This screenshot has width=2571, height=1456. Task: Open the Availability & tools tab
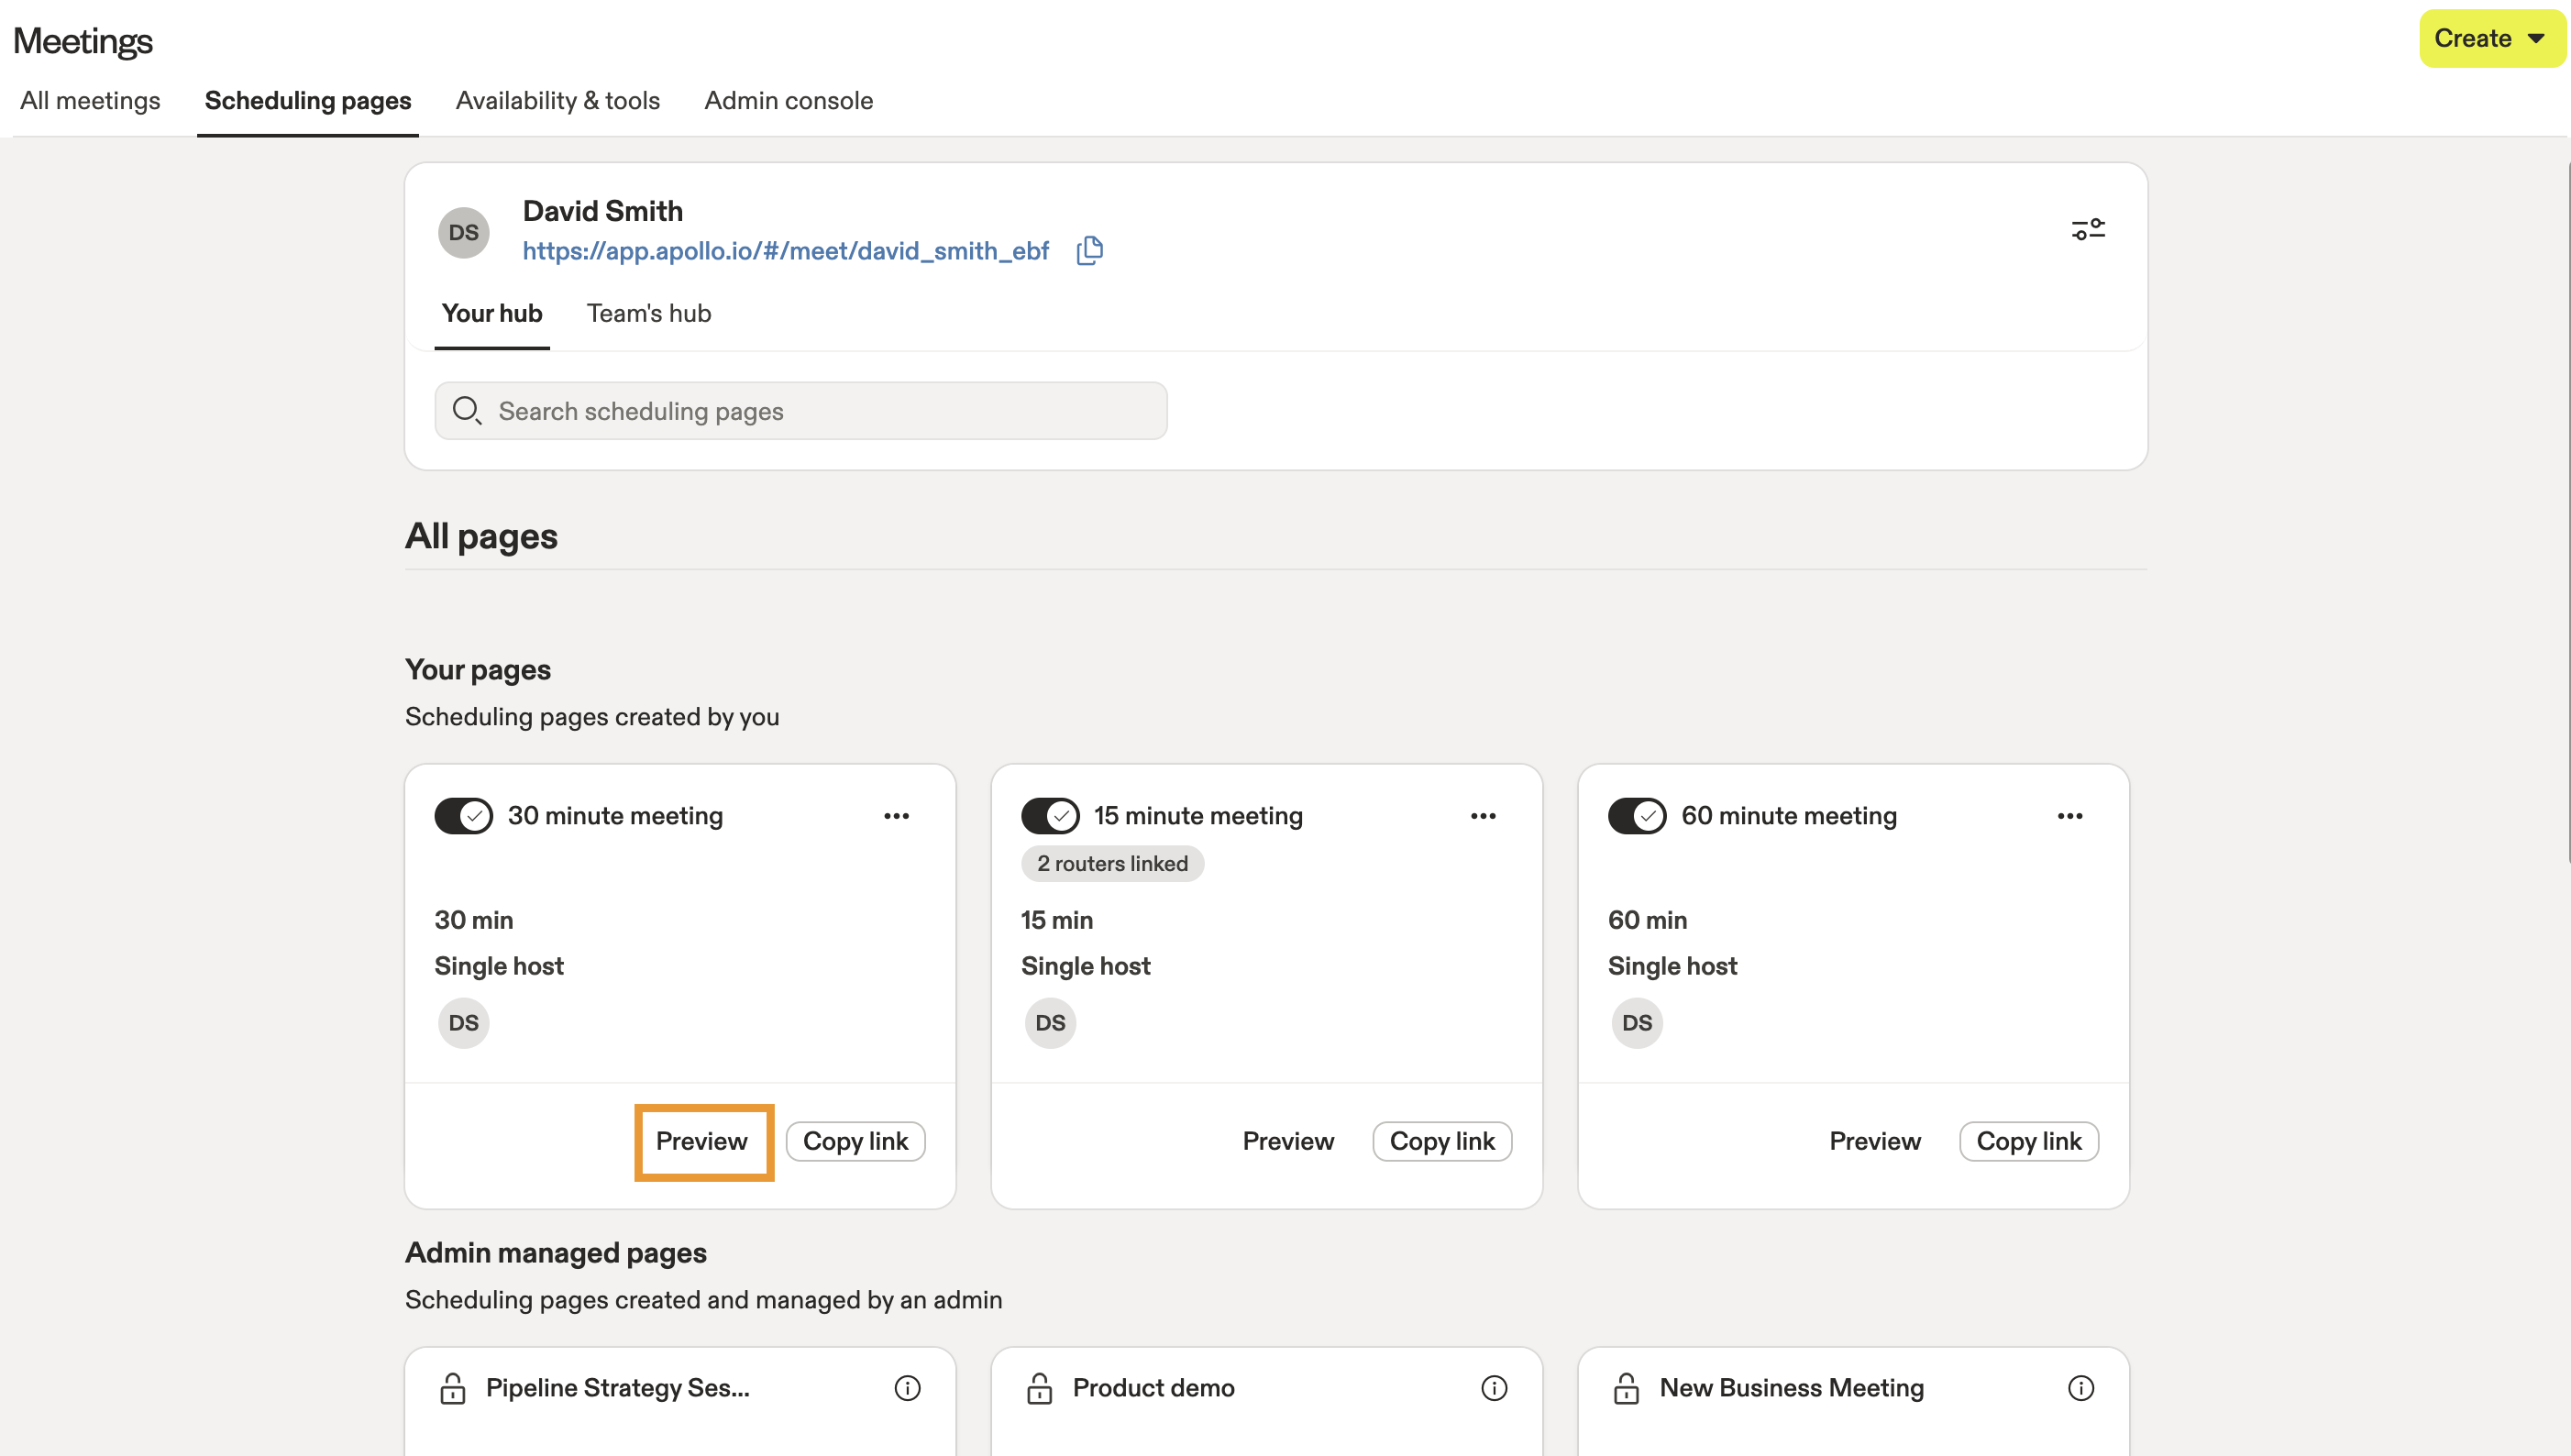pyautogui.click(x=557, y=101)
